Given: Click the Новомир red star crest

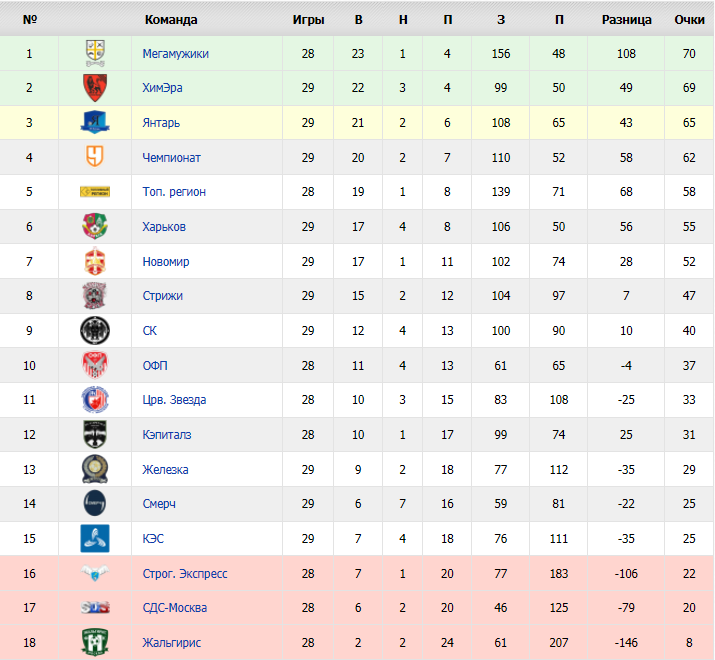Looking at the screenshot, I should [95, 261].
